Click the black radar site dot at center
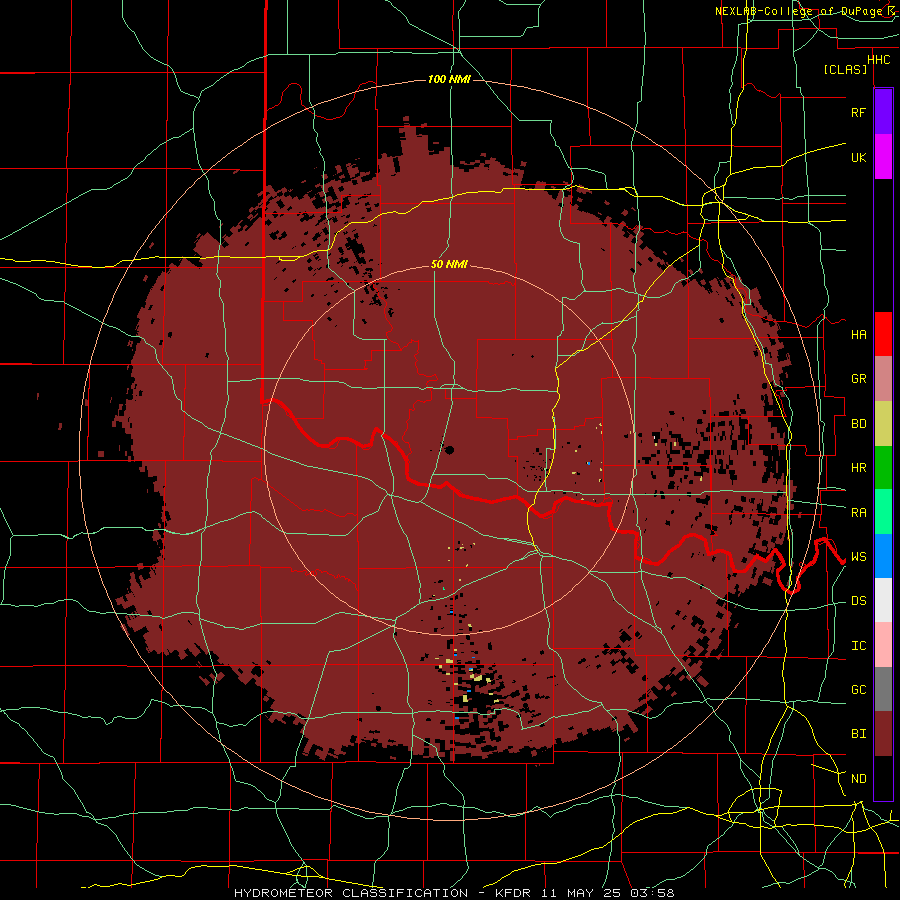Image resolution: width=900 pixels, height=900 pixels. click(x=449, y=450)
